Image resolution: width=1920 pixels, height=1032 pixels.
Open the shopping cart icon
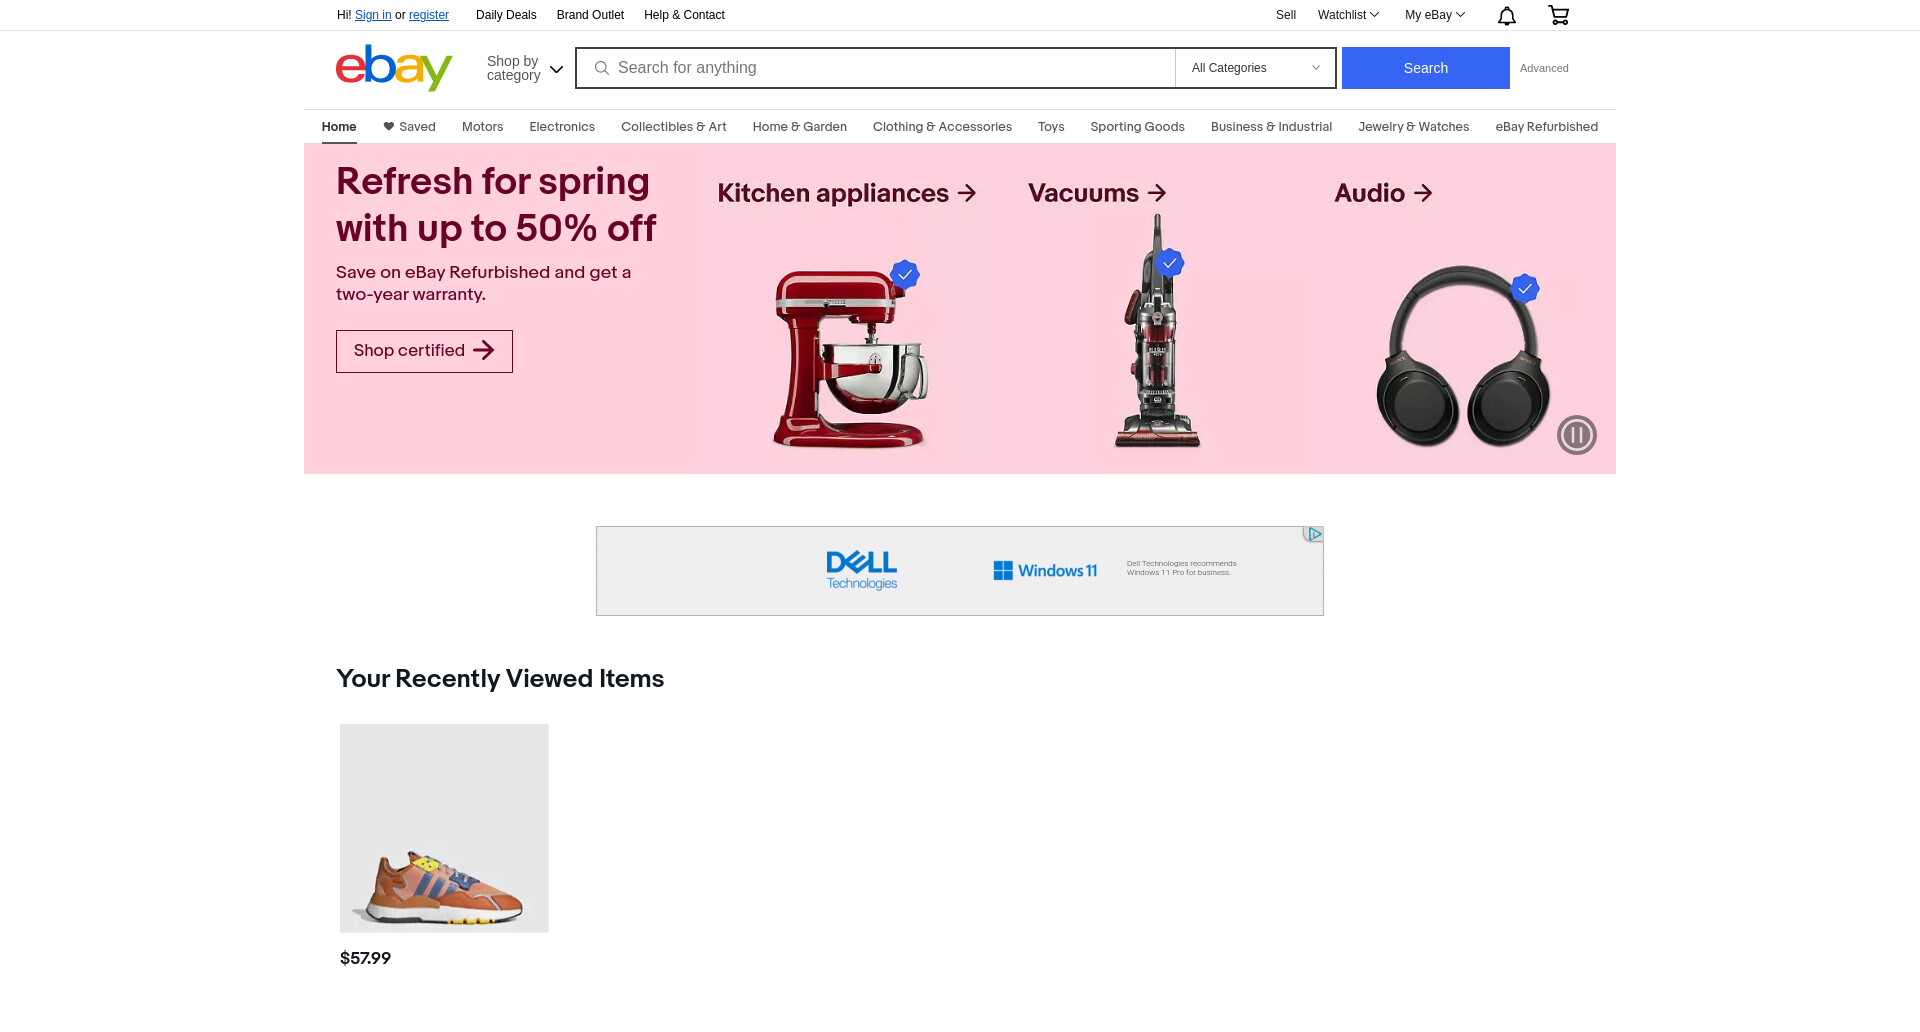[x=1558, y=15]
